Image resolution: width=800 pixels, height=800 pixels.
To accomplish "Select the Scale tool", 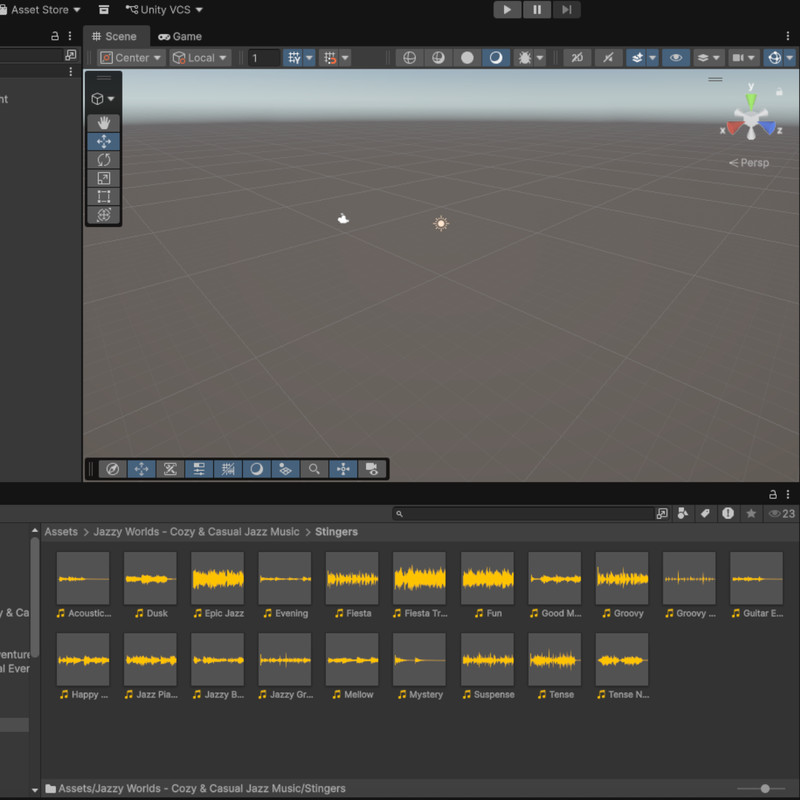I will click(x=104, y=178).
